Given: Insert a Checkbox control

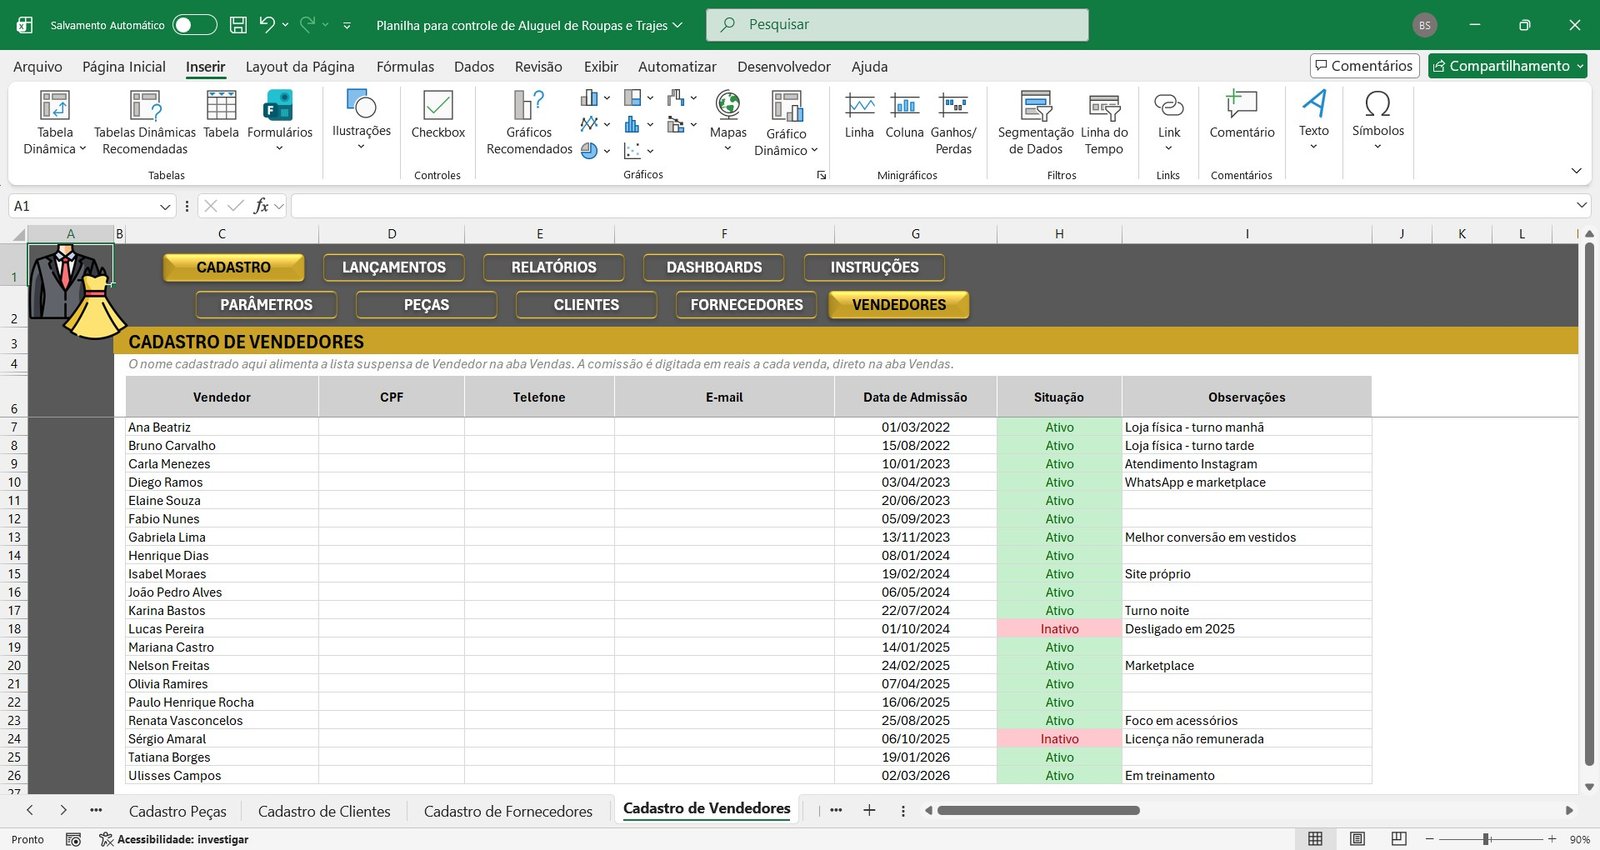Looking at the screenshot, I should pos(438,115).
